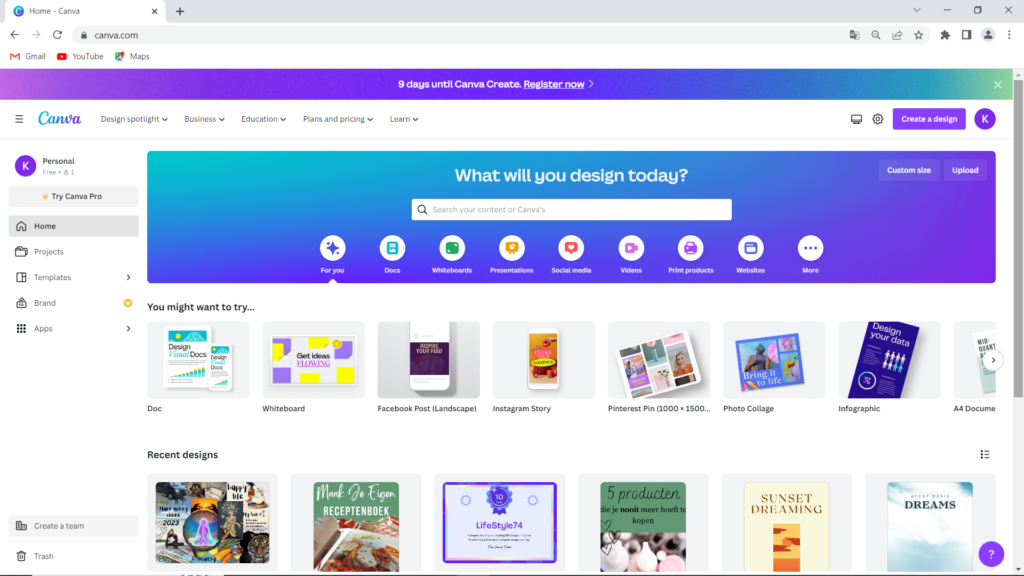
Task: Switch recent designs to list view
Action: (985, 455)
